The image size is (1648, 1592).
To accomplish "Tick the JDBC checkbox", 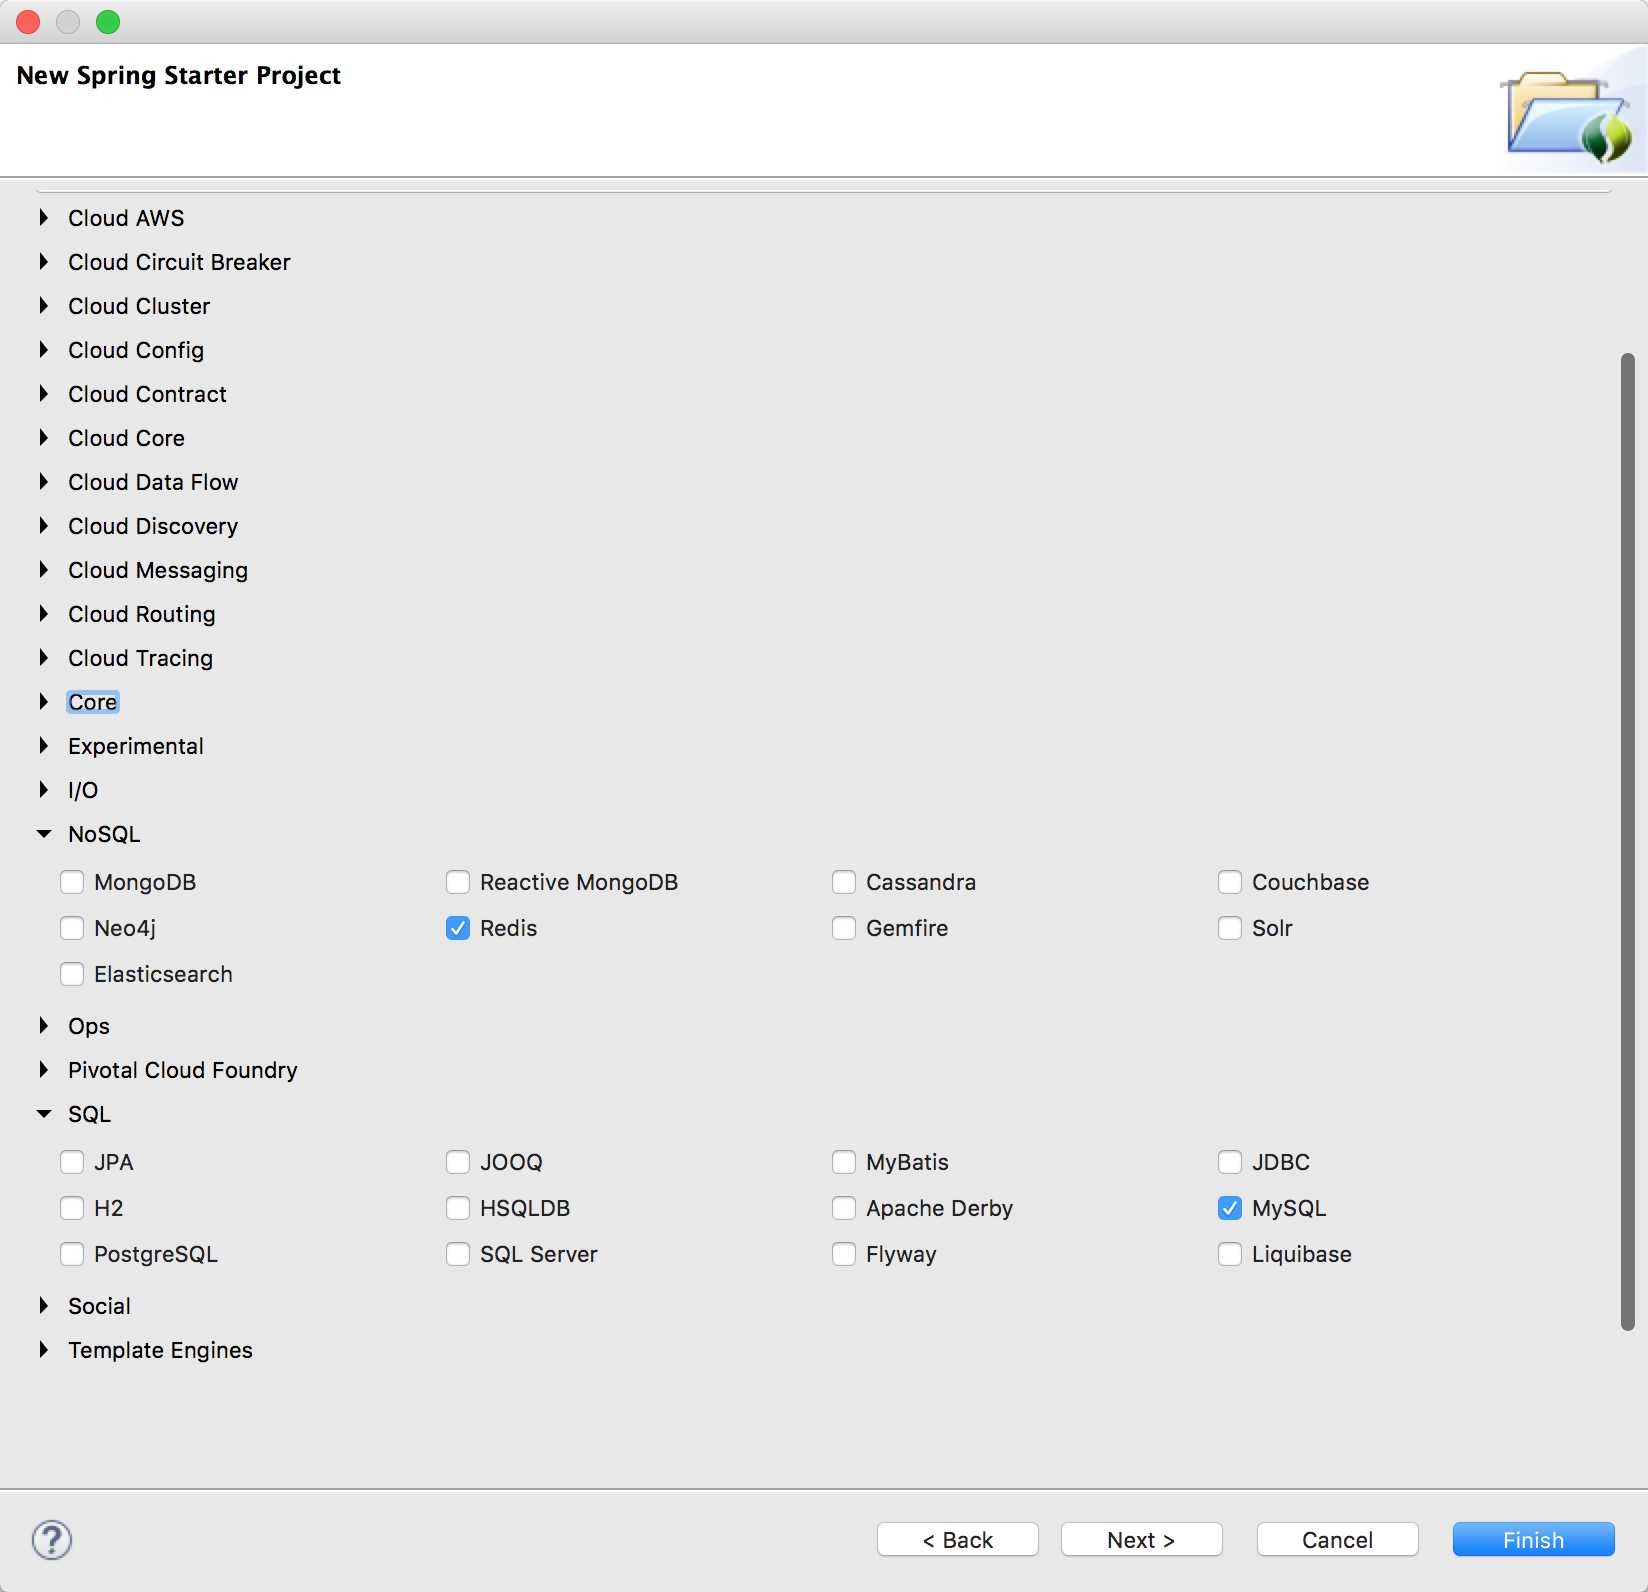I will pos(1230,1162).
